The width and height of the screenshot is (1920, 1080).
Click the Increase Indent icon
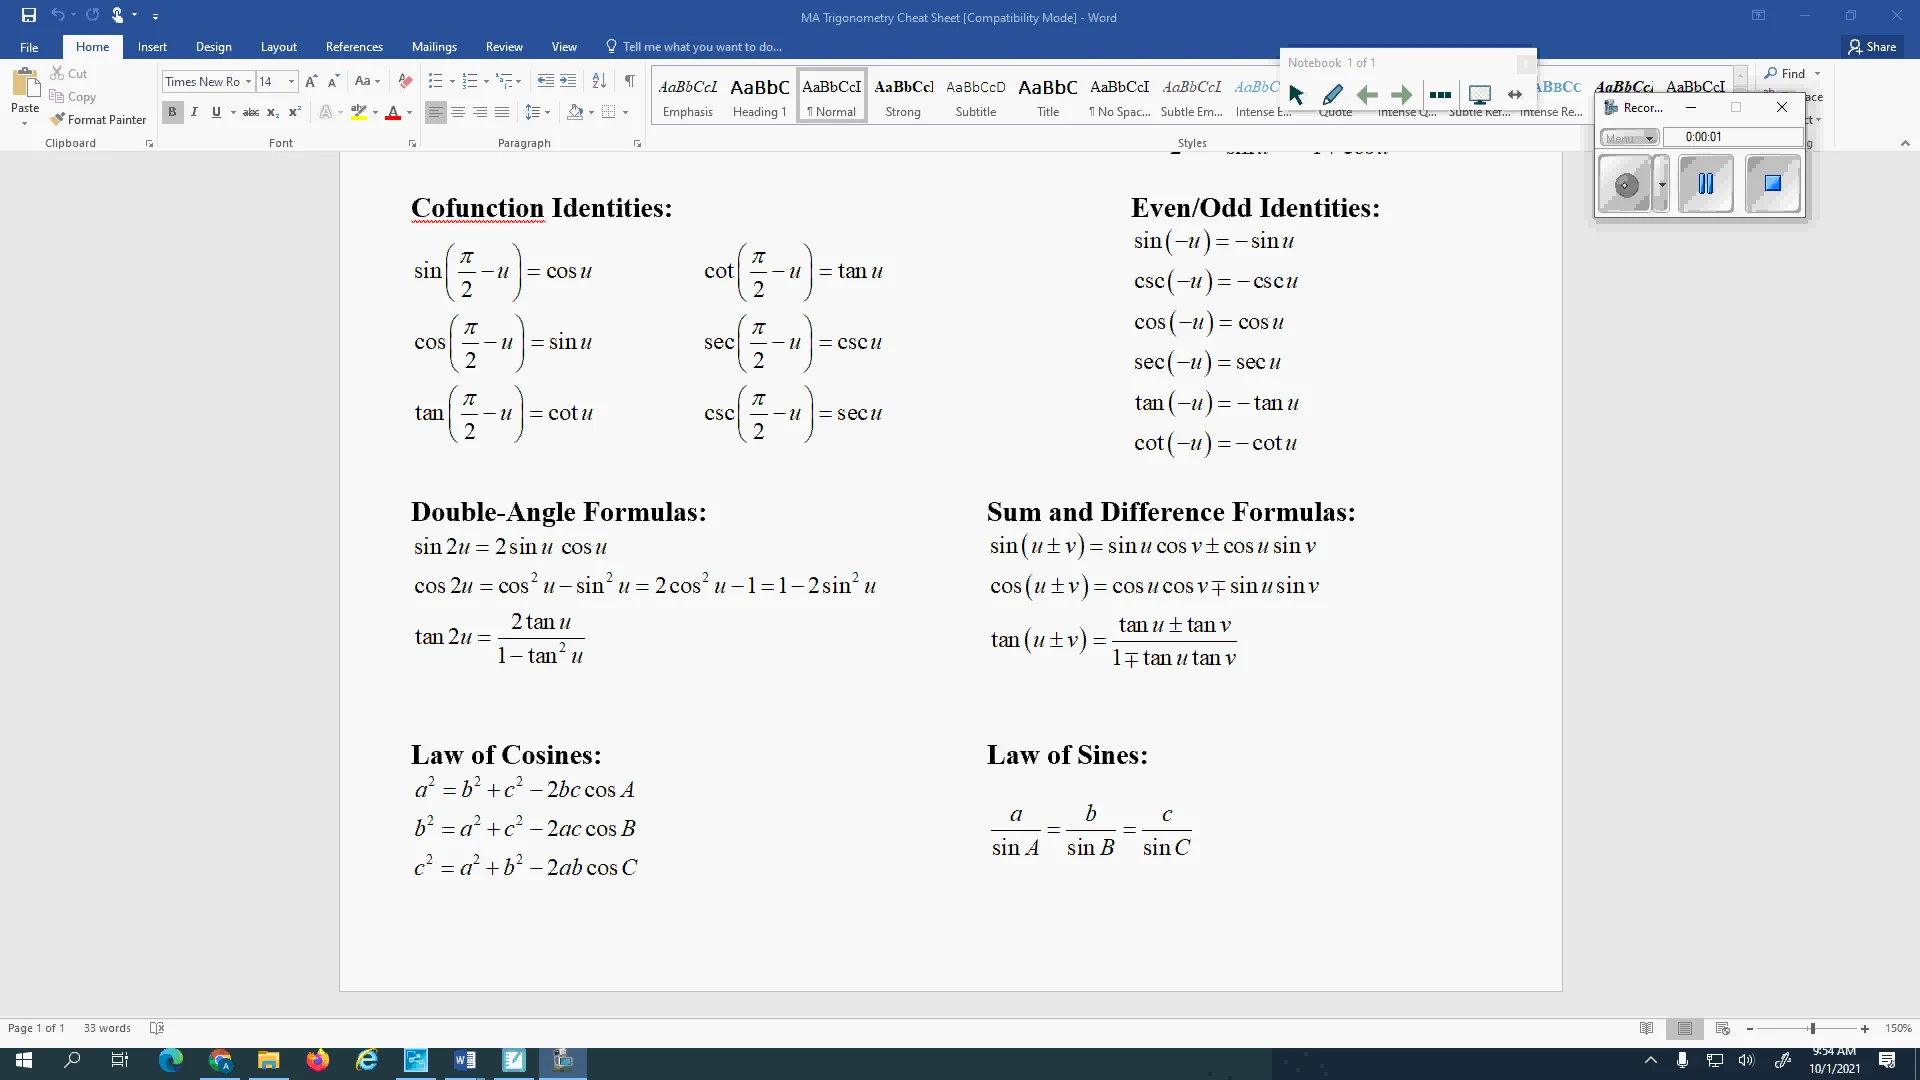(568, 81)
